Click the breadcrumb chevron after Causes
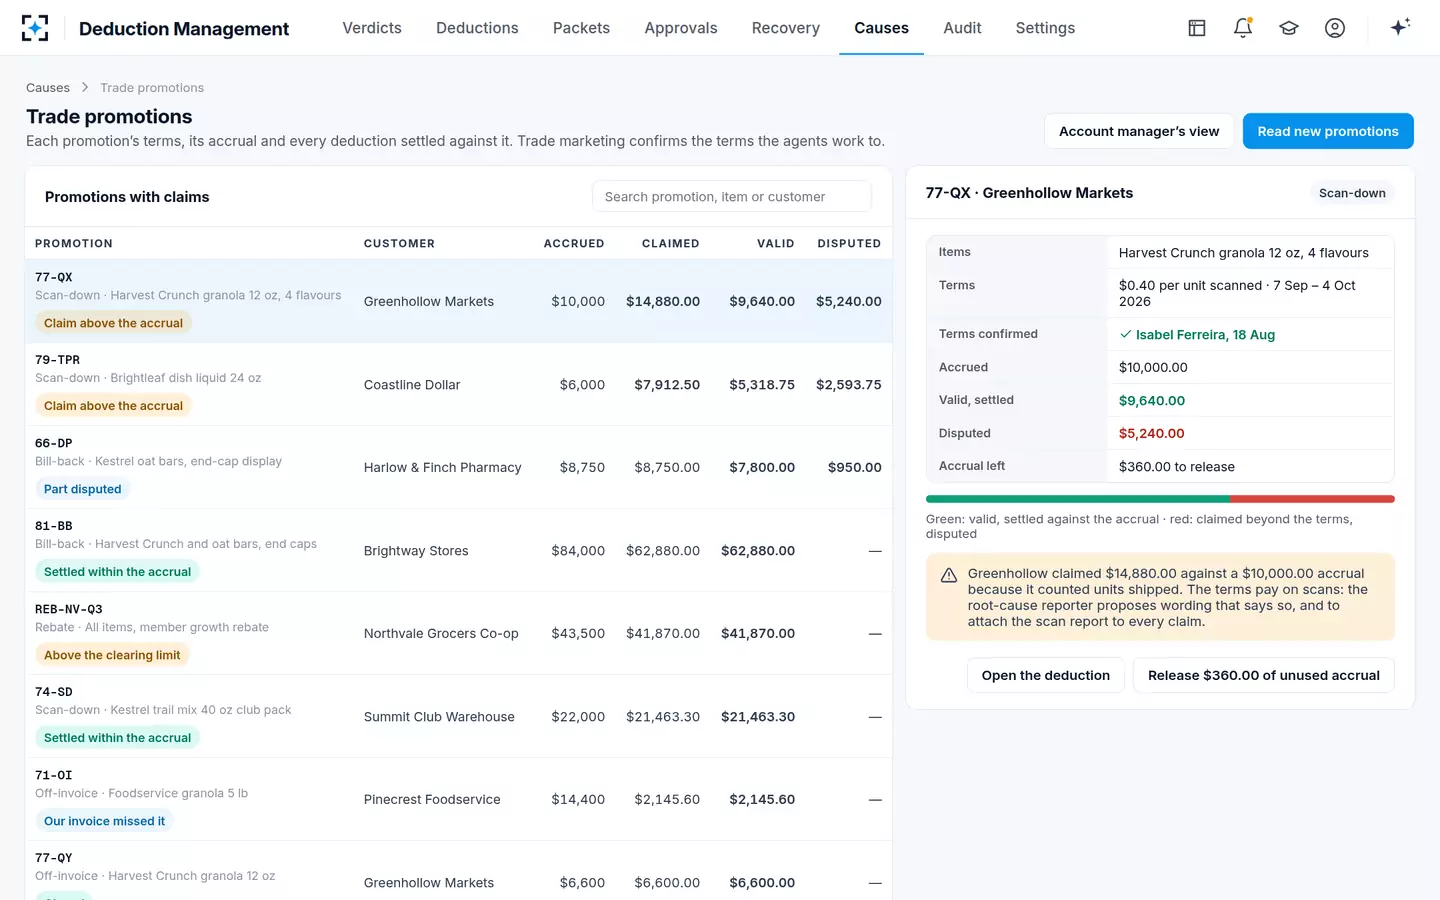This screenshot has width=1440, height=900. pos(85,88)
